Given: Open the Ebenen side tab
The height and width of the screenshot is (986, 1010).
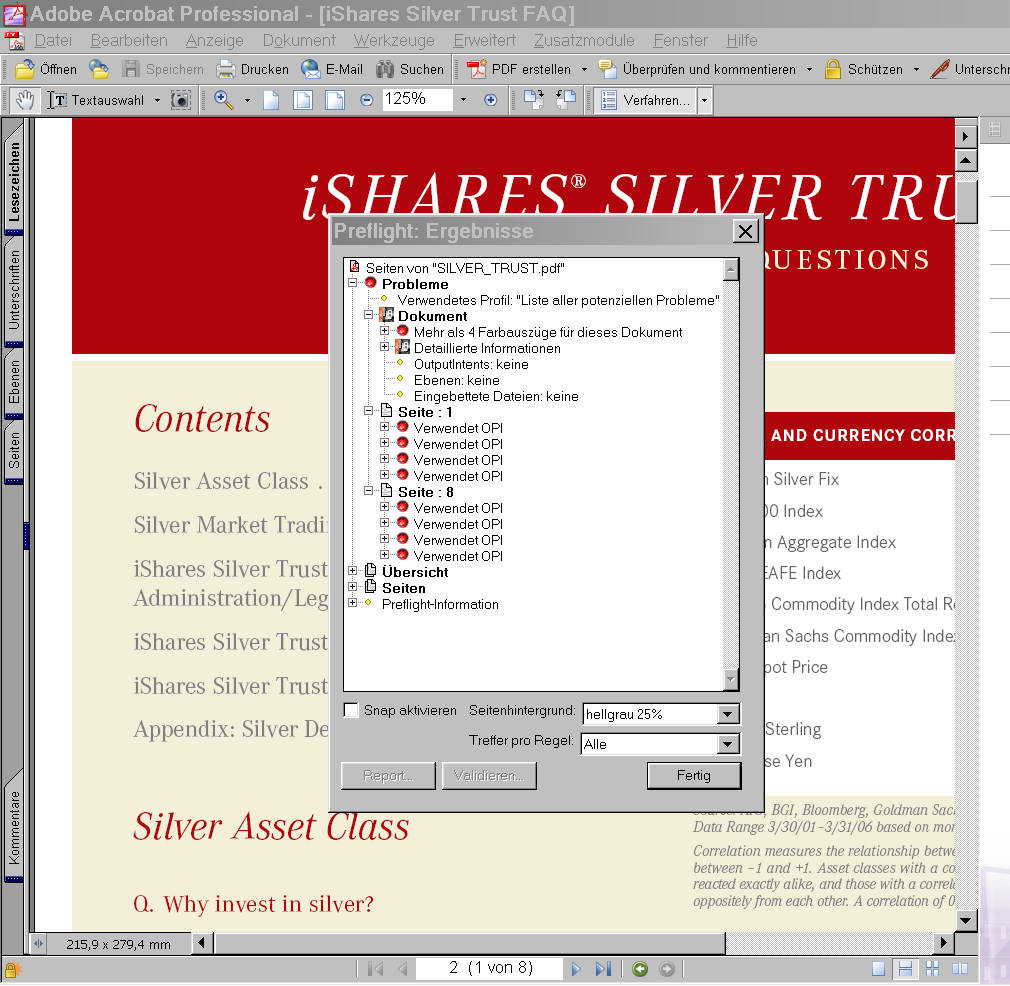Looking at the screenshot, I should 14,382.
